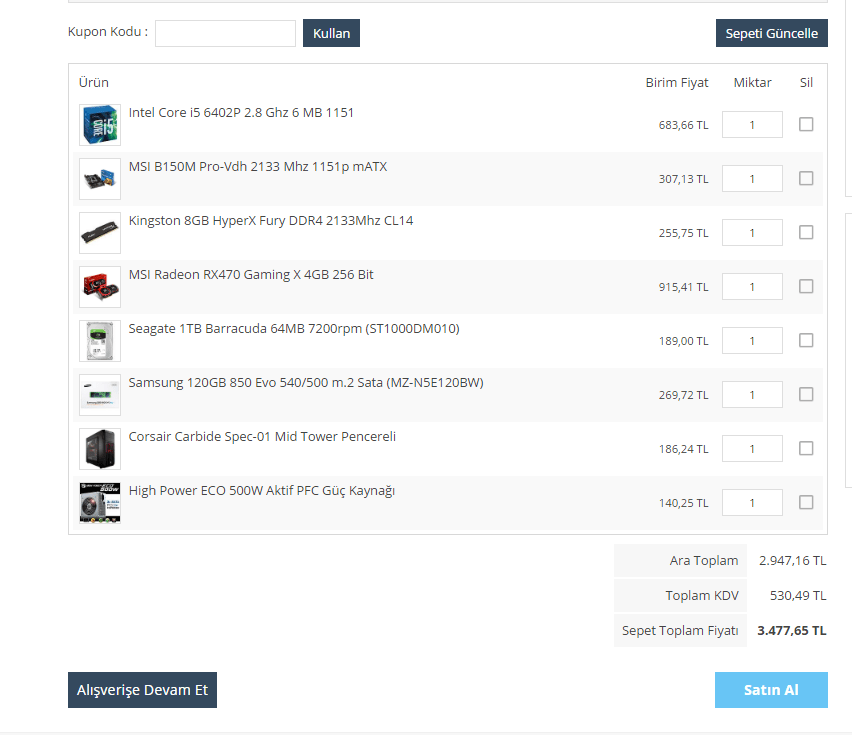Click the Intel Core i5 product thumbnail
Image resolution: width=852 pixels, height=735 pixels.
(100, 125)
